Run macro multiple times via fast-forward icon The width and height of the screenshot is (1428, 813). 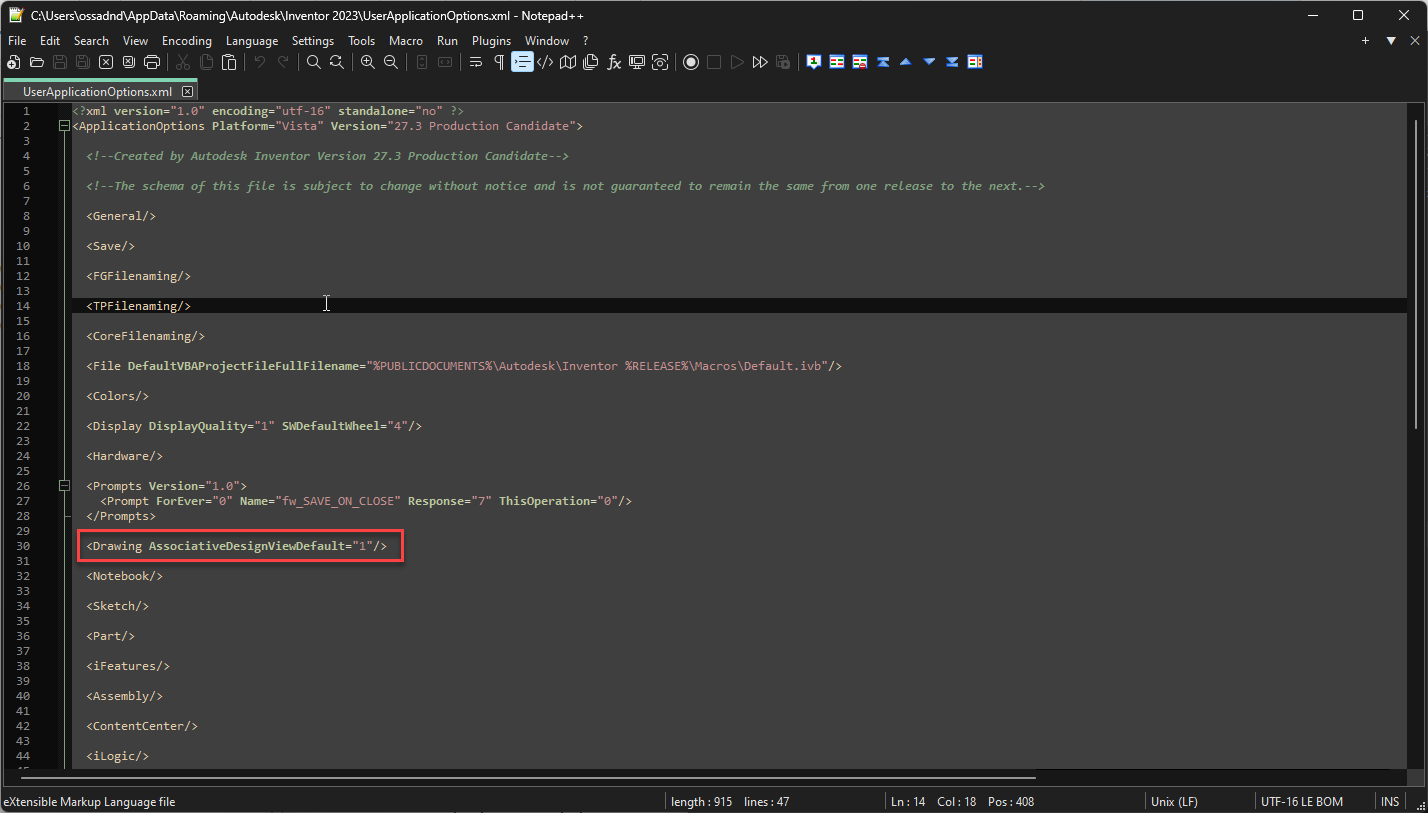pos(760,62)
